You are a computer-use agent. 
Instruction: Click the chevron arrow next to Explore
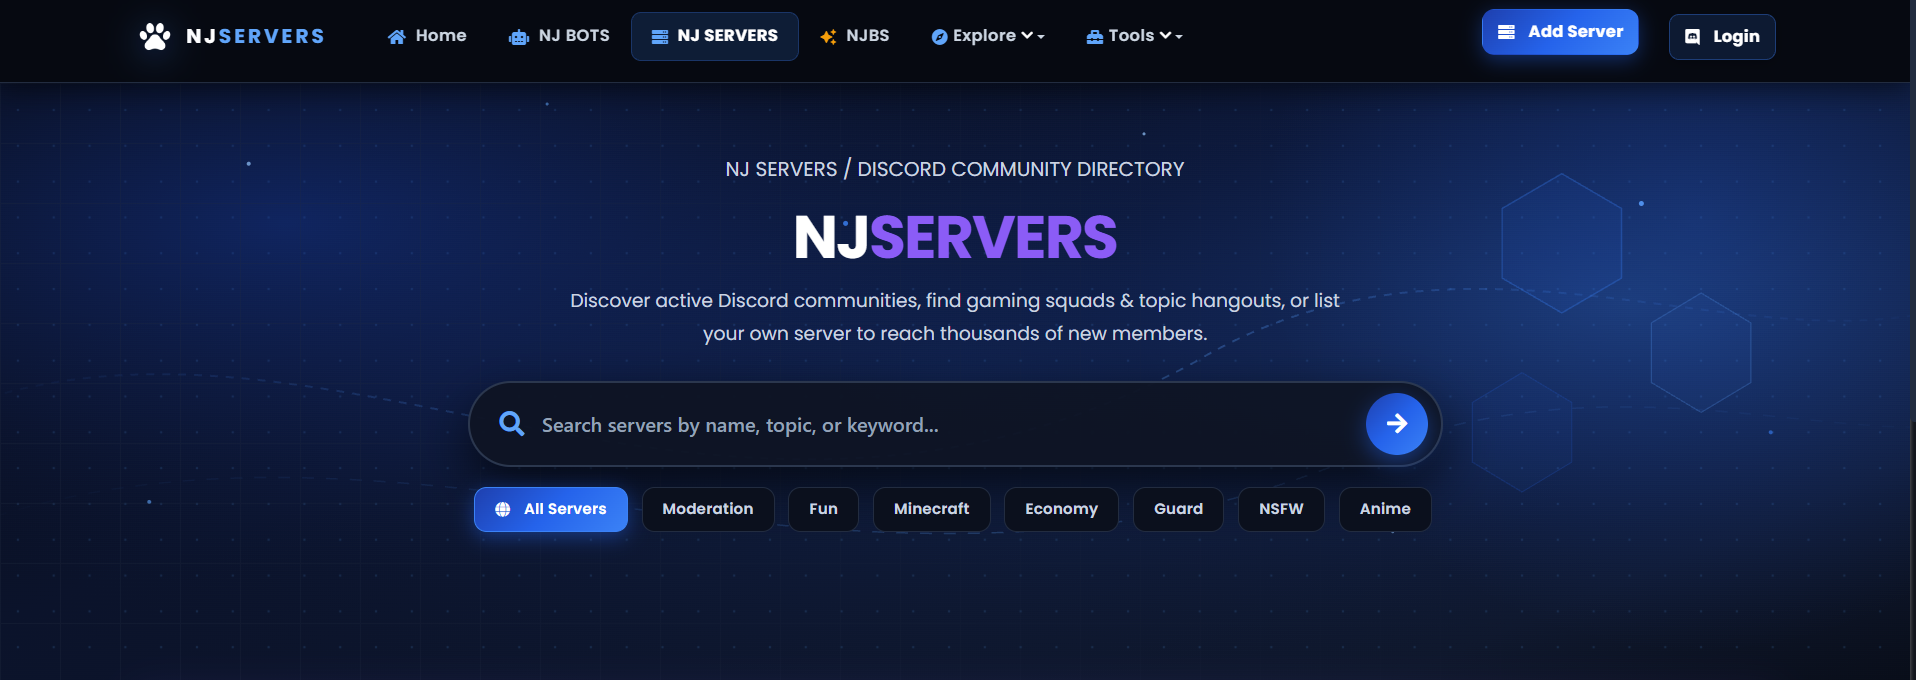[x=1027, y=36]
